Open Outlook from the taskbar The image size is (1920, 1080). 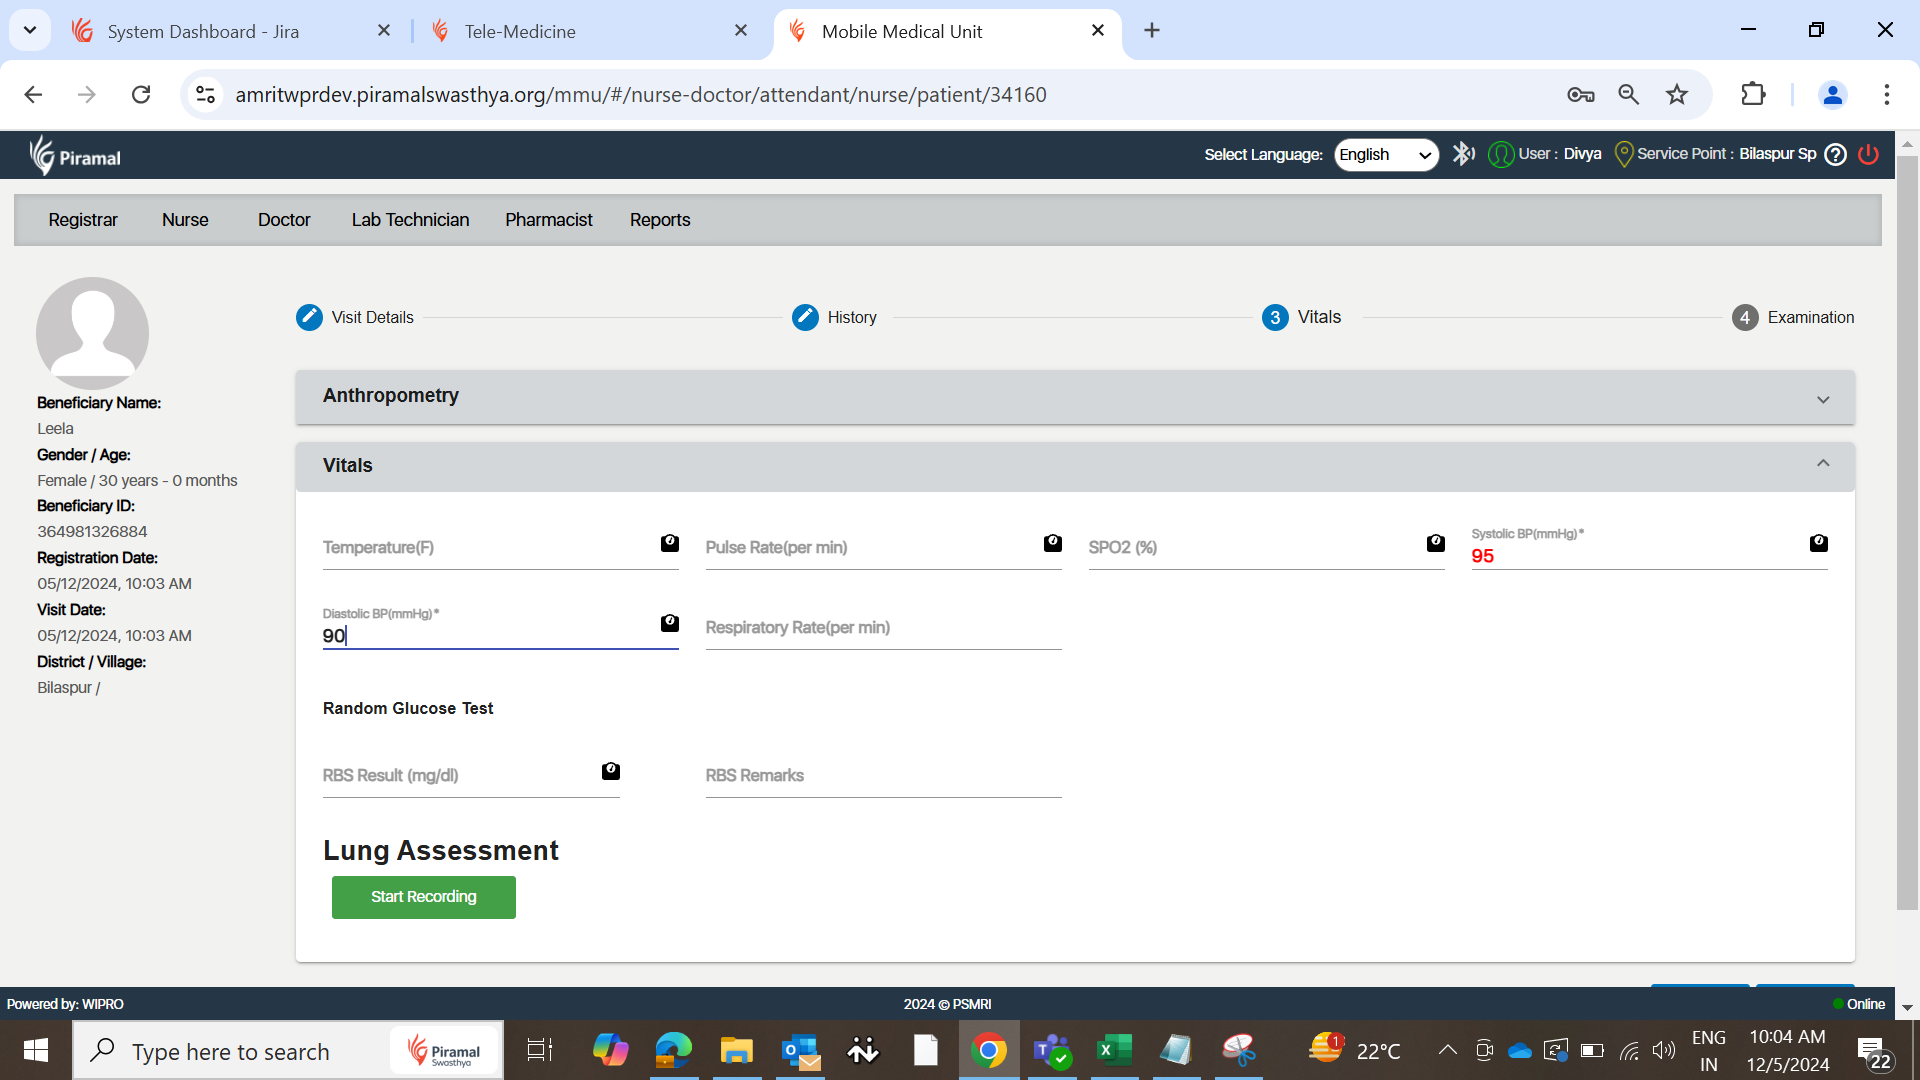click(800, 1050)
